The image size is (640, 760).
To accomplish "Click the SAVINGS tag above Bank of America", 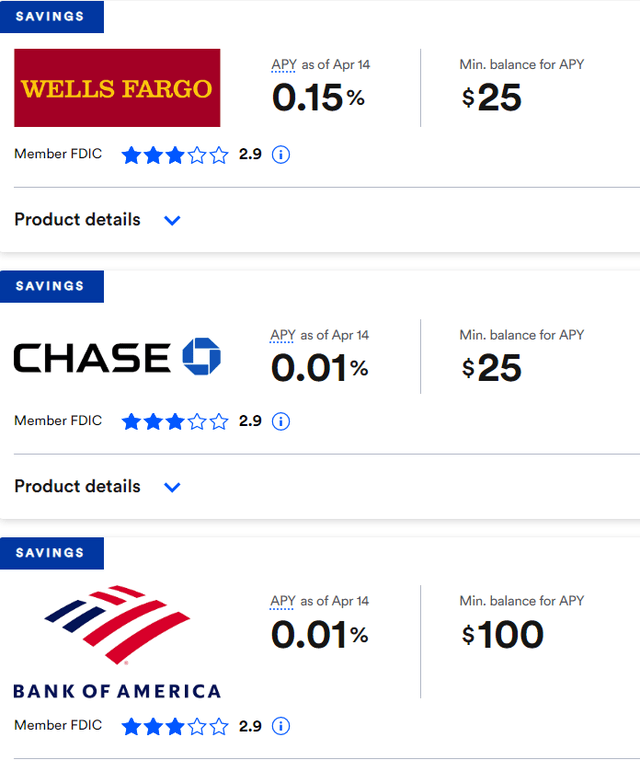I will click(51, 552).
